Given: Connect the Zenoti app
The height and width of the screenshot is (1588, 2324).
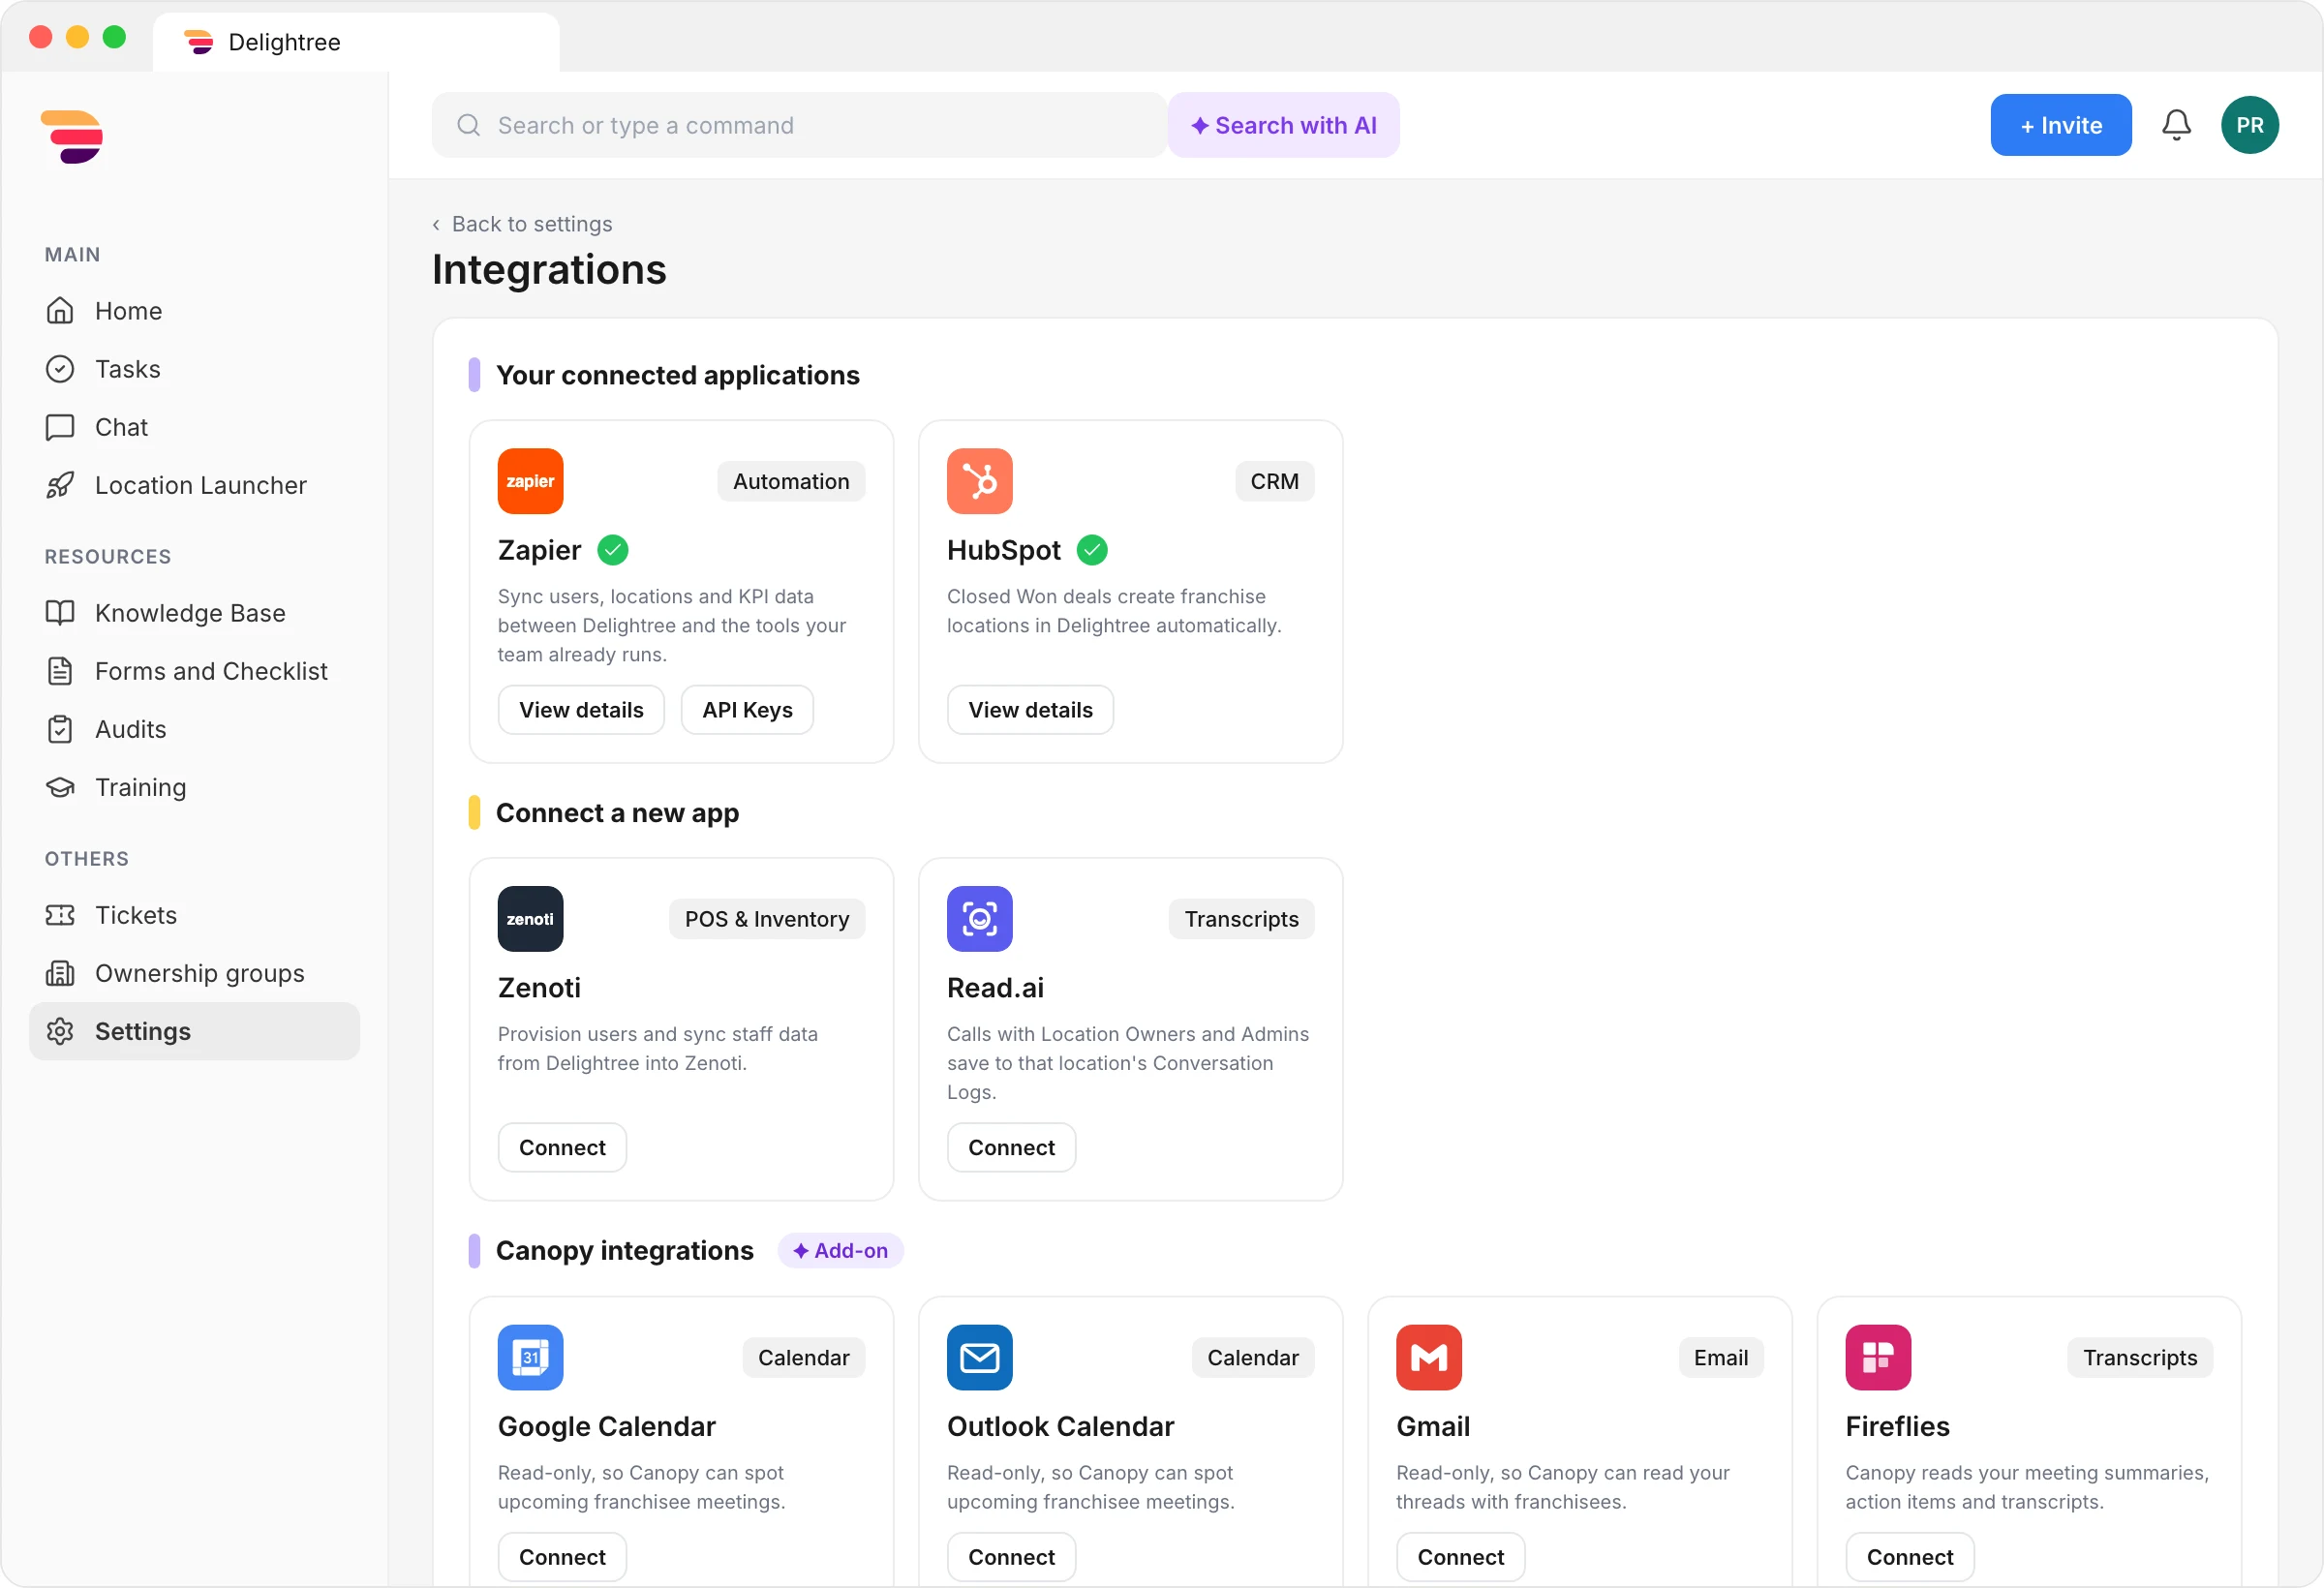Looking at the screenshot, I should (562, 1147).
